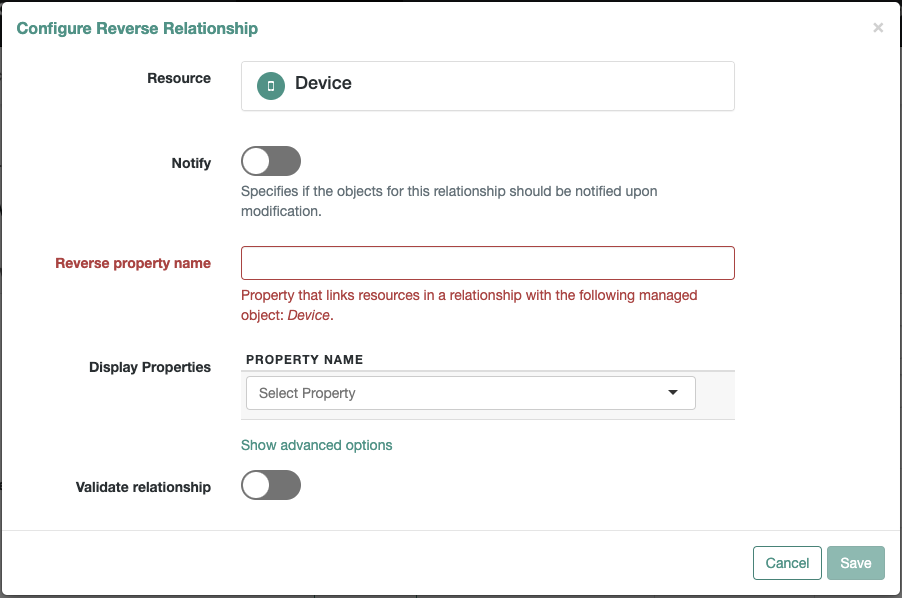This screenshot has height=598, width=902.
Task: Click the Configure Reverse Relationship title
Action: click(137, 28)
